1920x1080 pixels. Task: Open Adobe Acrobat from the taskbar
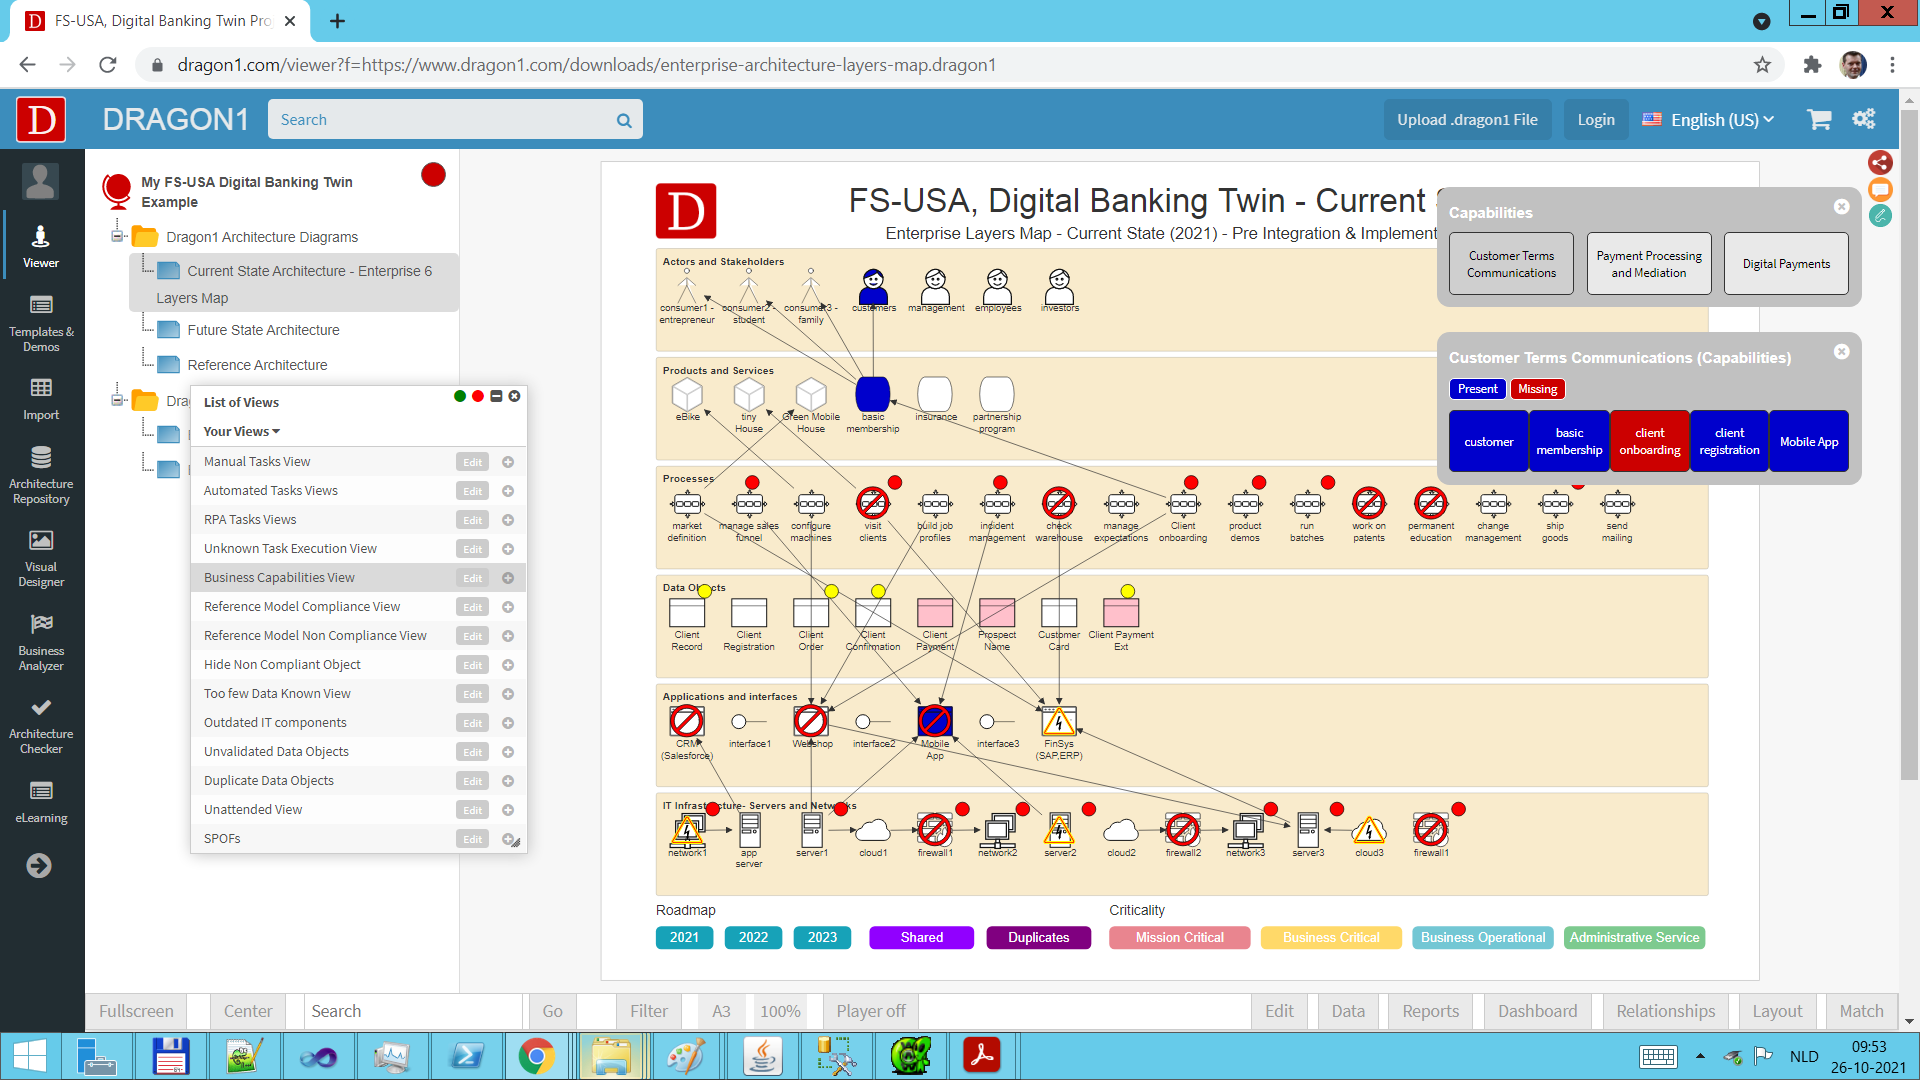[981, 1056]
